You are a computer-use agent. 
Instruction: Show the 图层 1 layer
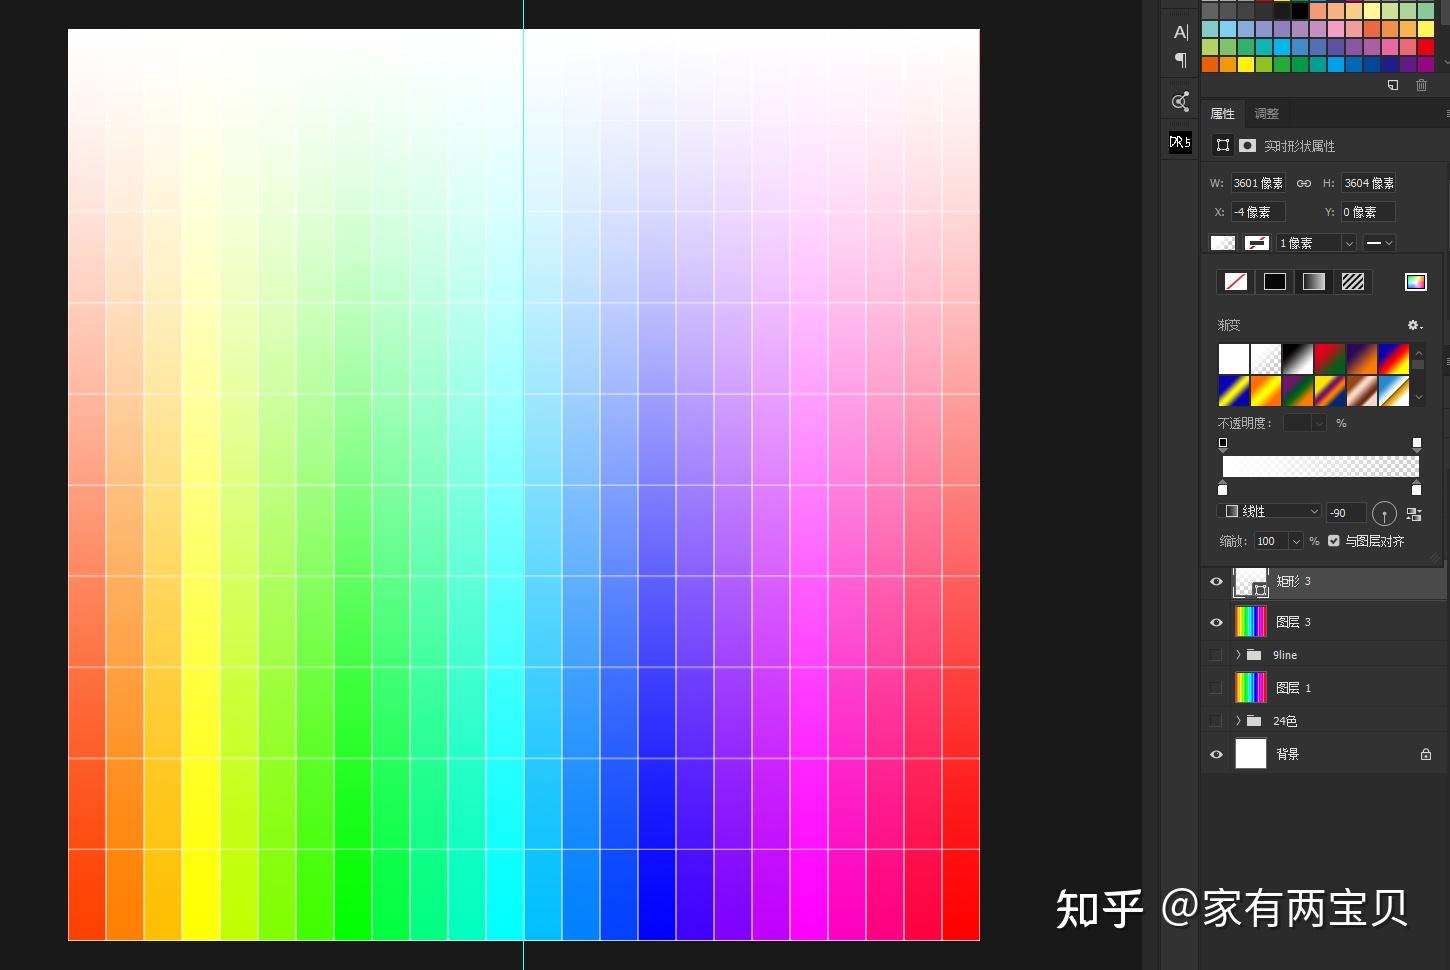[1216, 688]
